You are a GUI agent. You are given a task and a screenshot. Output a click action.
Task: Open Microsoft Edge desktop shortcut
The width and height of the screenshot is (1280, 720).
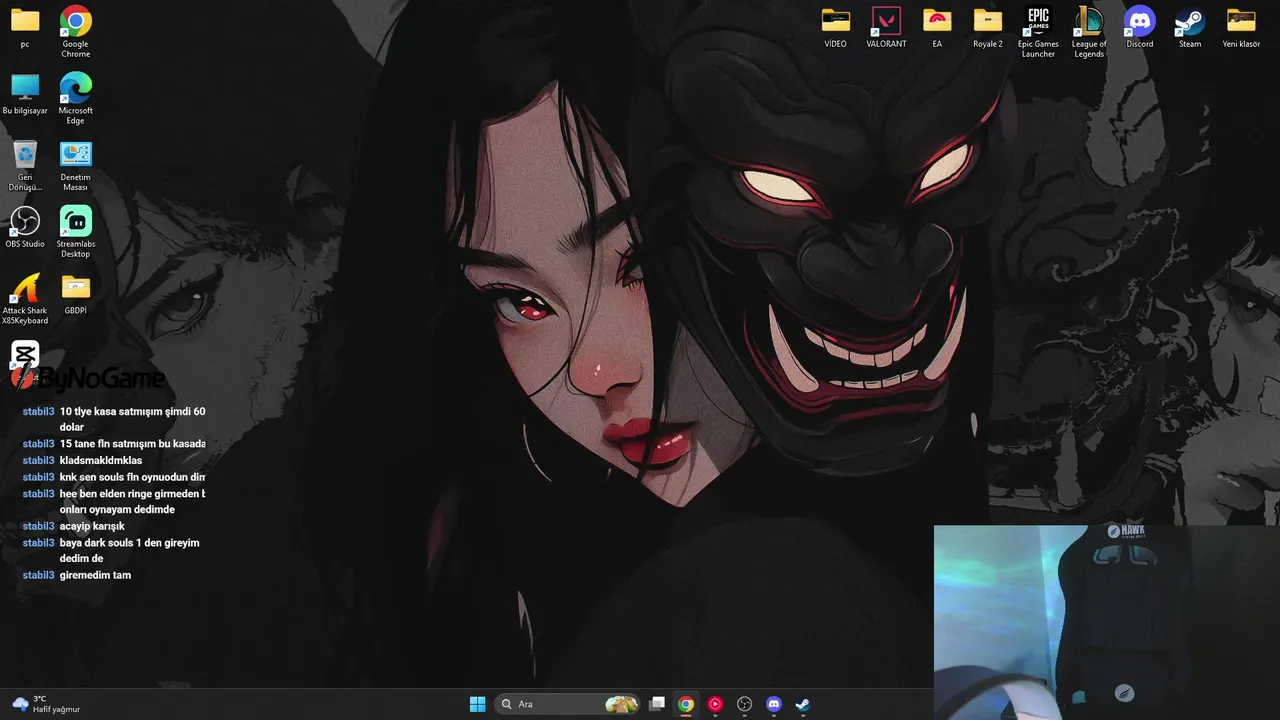tap(76, 98)
